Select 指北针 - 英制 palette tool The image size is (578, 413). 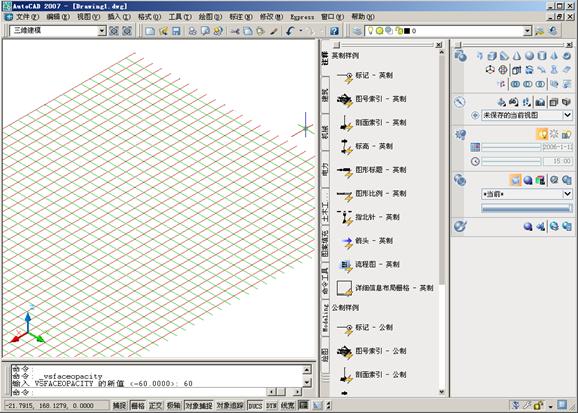click(368, 217)
